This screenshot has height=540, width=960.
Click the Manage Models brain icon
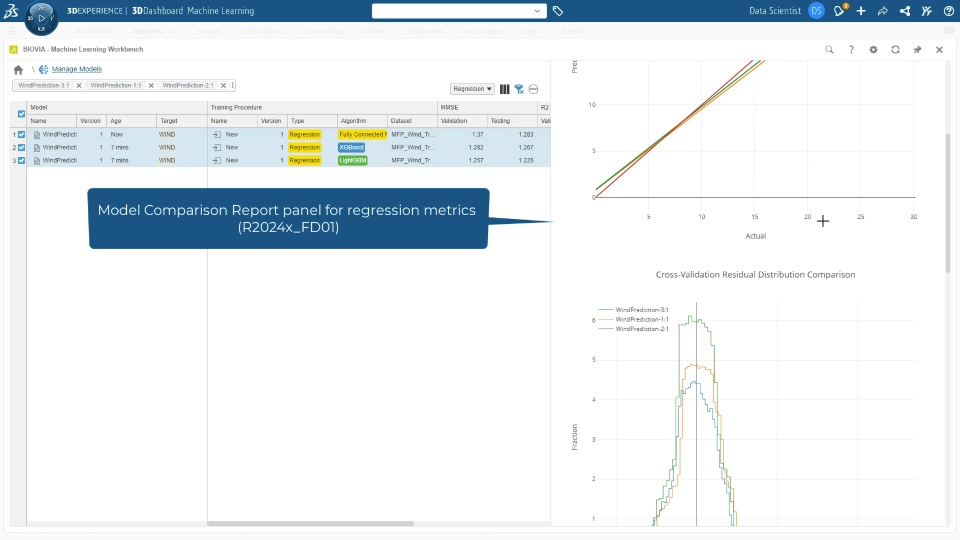pyautogui.click(x=43, y=70)
